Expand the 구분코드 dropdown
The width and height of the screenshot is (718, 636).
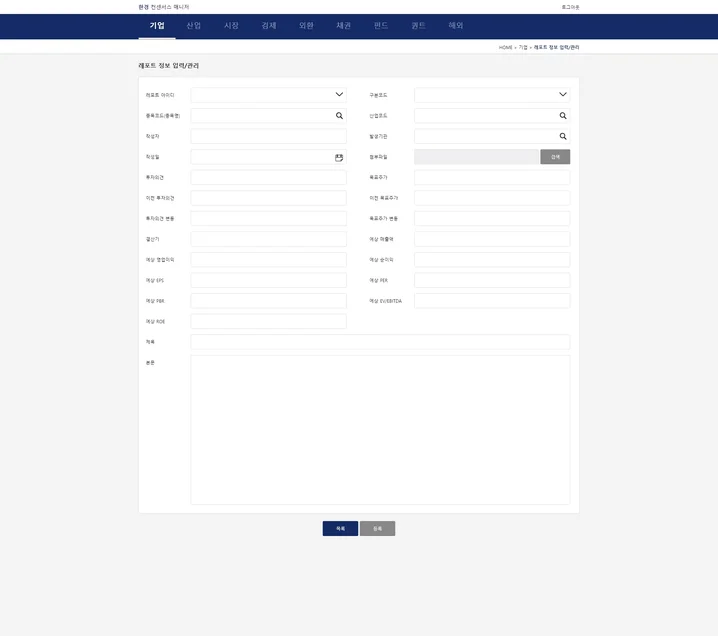pyautogui.click(x=563, y=95)
